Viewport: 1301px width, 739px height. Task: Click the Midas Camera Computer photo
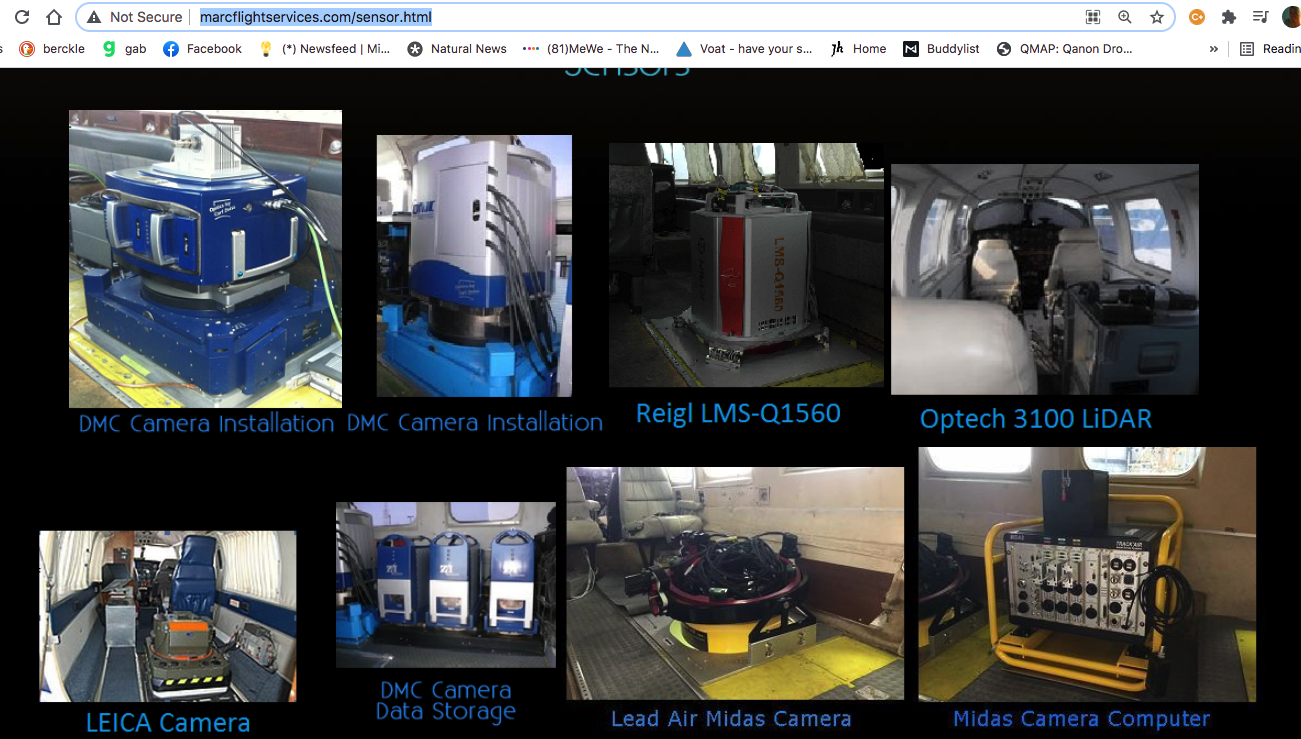pos(1087,574)
